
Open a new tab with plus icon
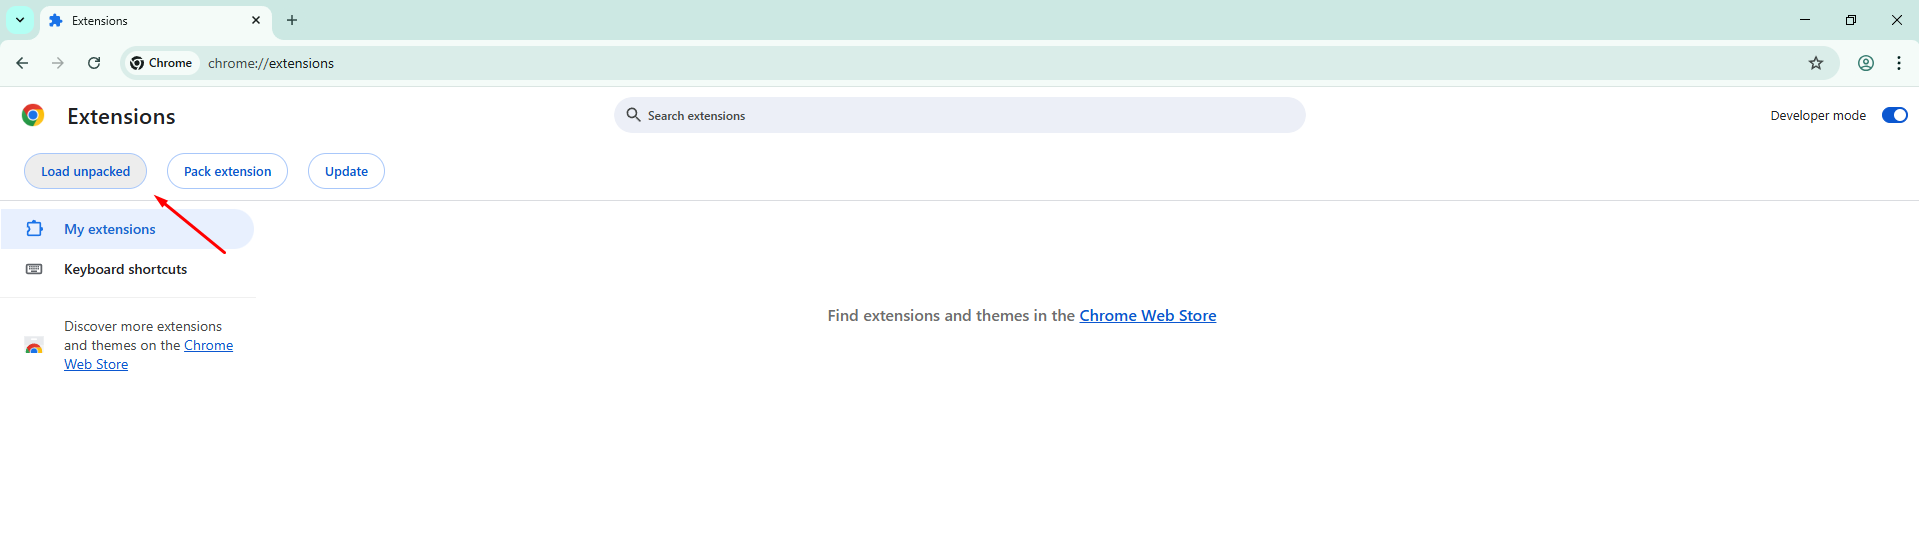pyautogui.click(x=292, y=20)
